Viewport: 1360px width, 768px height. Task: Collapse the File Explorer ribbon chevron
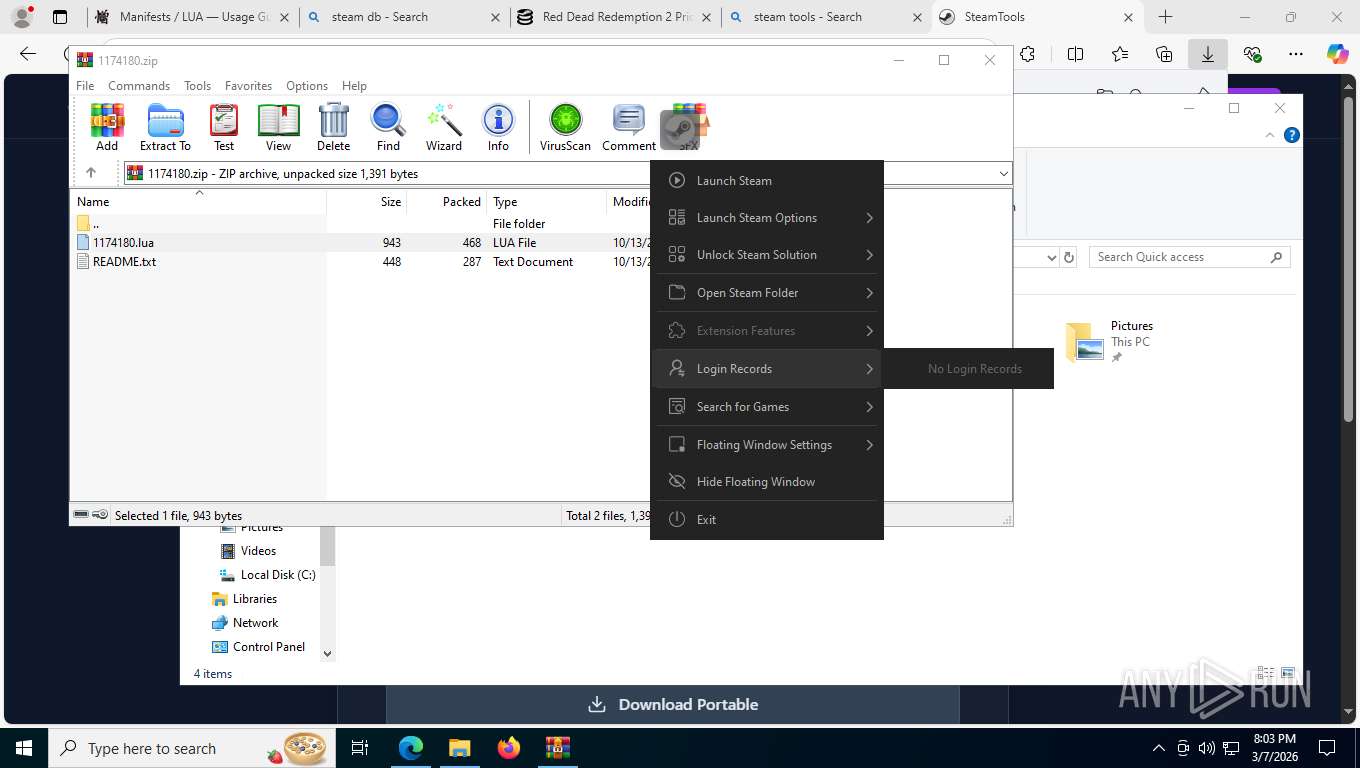1271,135
